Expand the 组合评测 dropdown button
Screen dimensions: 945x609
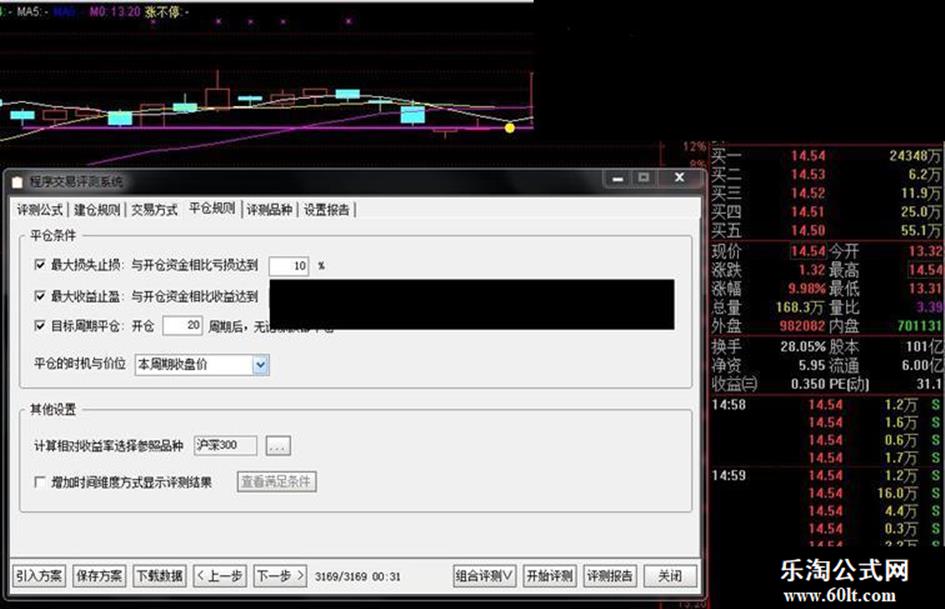(485, 576)
